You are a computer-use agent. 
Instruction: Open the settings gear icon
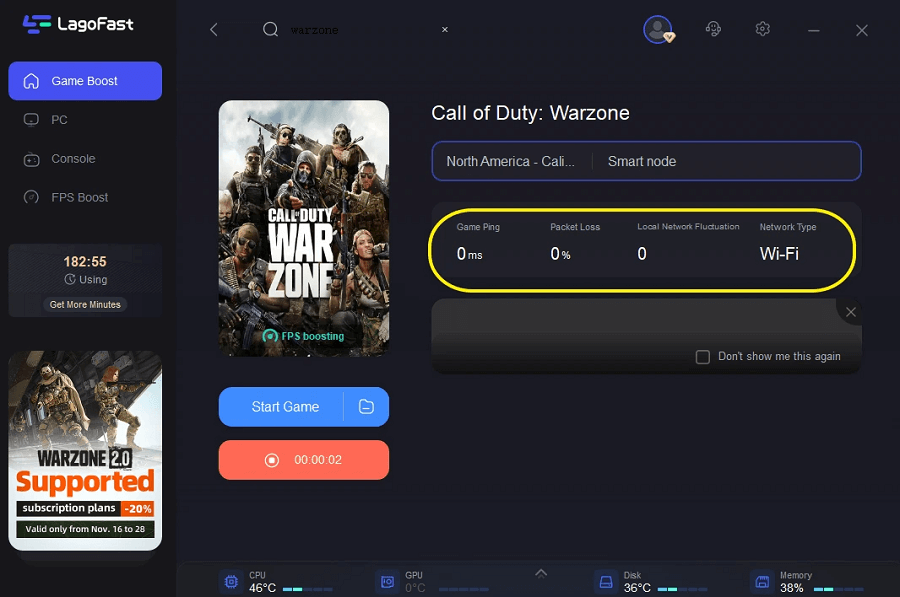(763, 30)
